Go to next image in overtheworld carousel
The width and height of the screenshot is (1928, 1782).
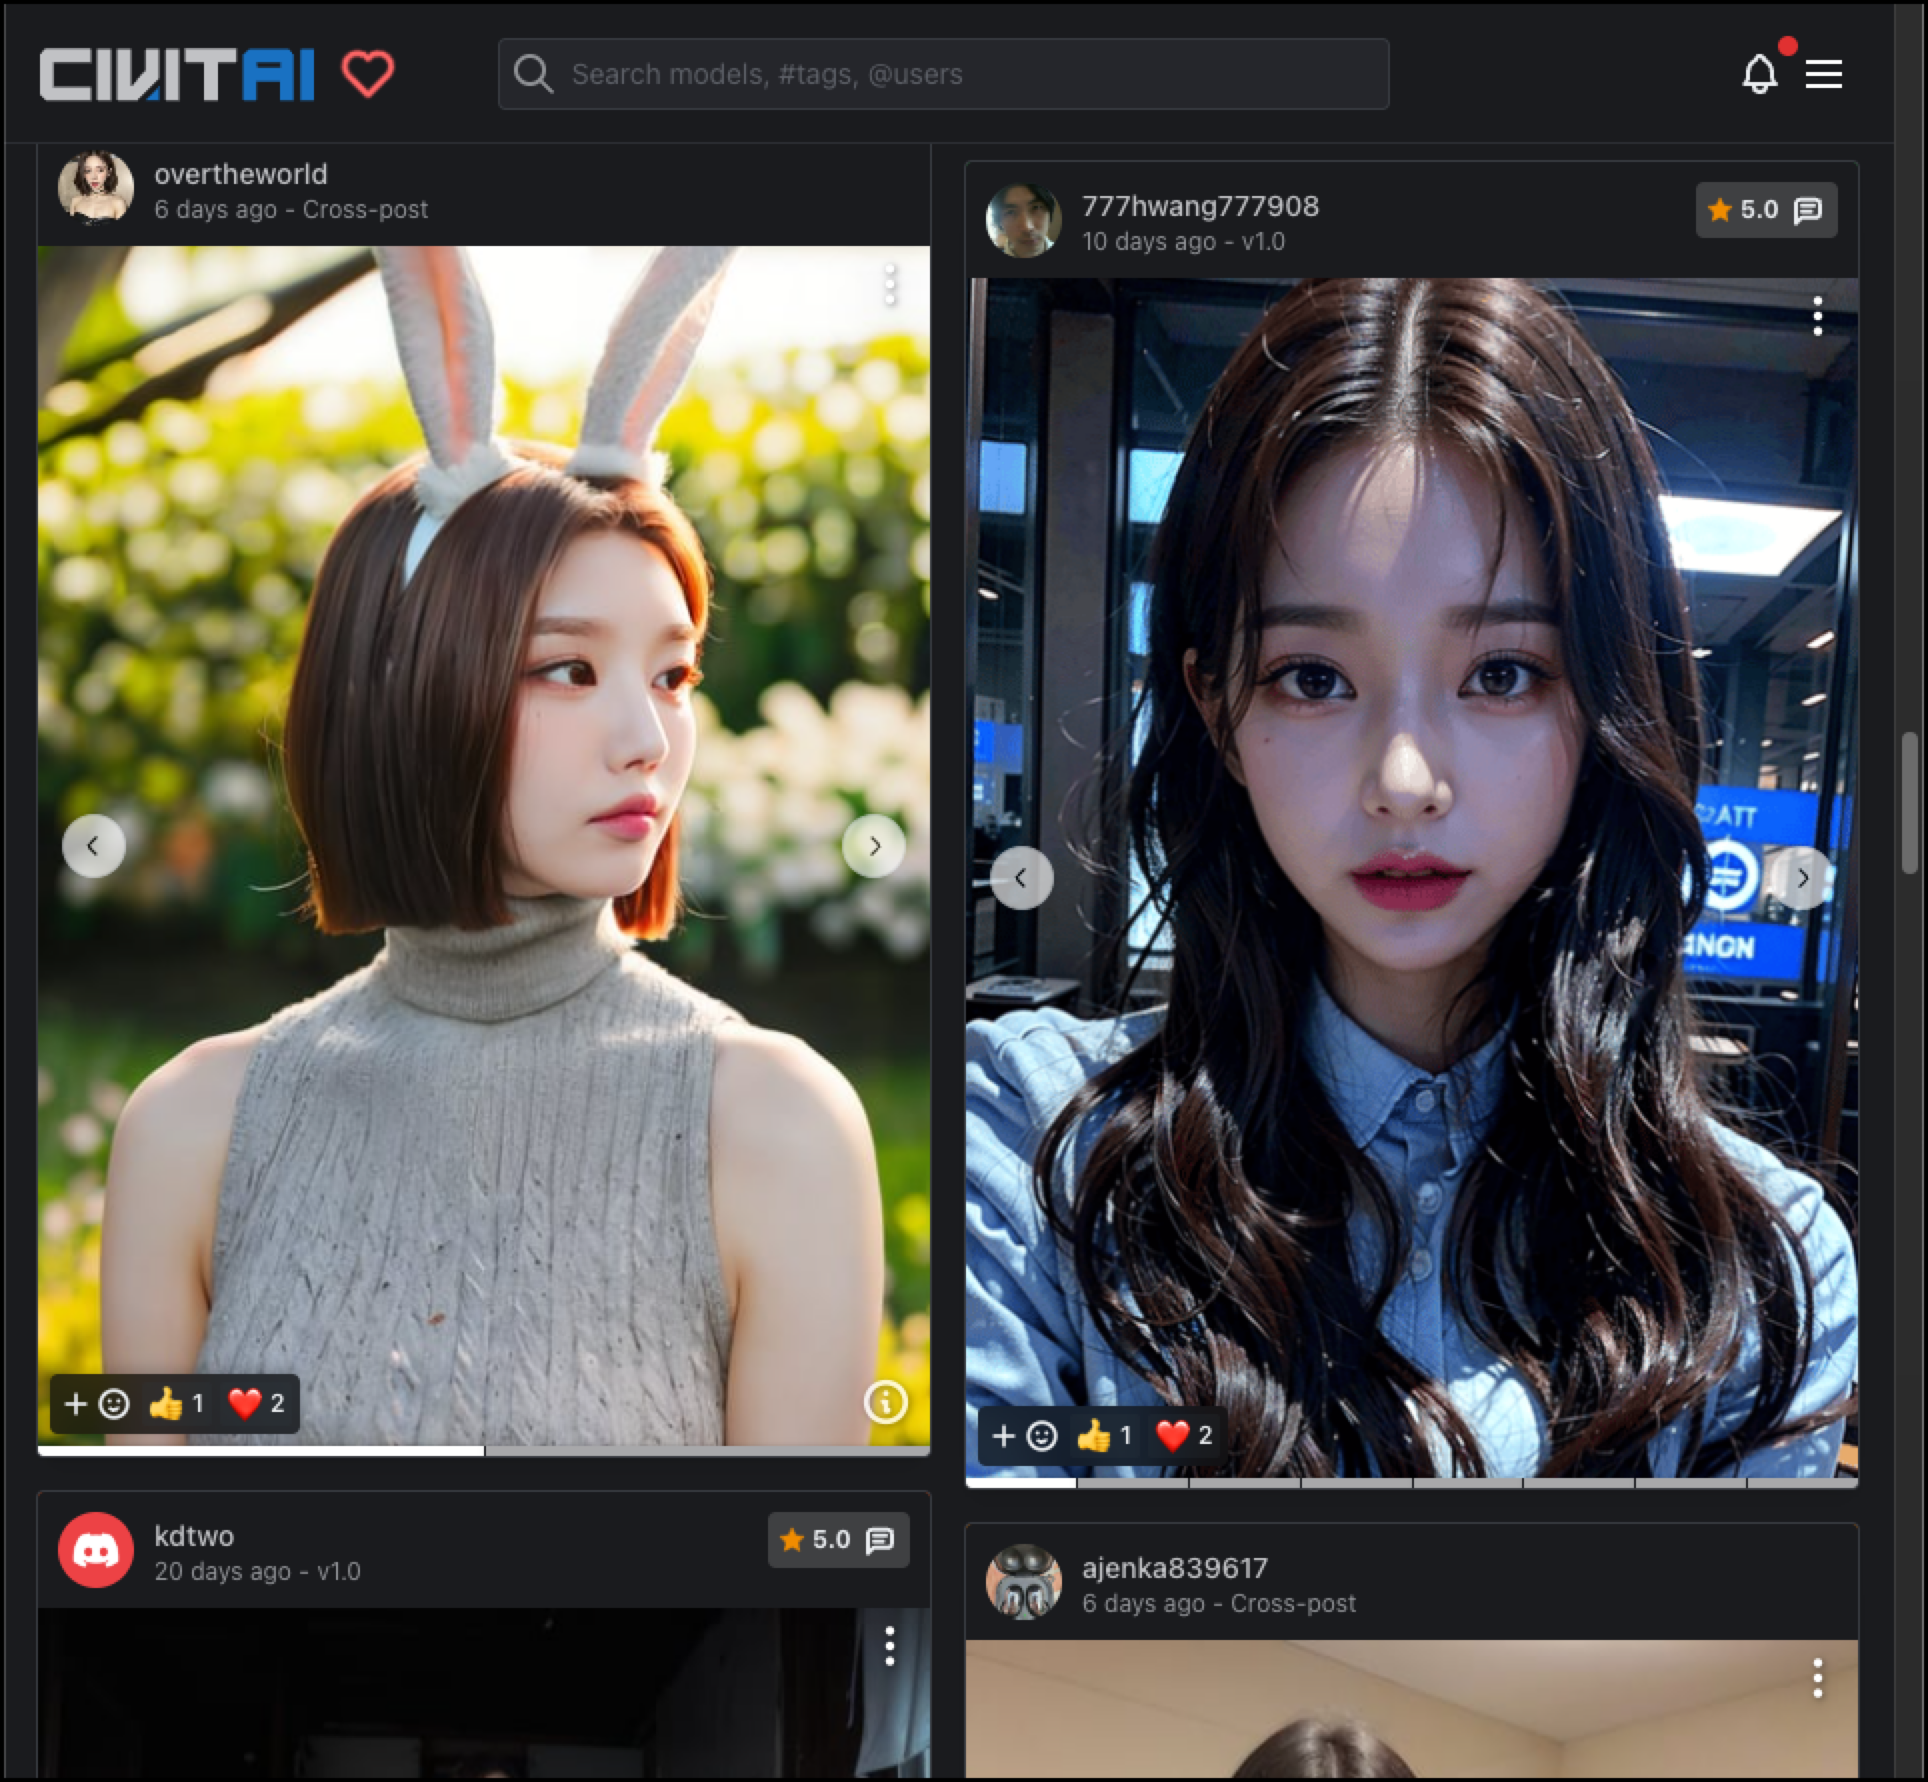pyautogui.click(x=874, y=847)
